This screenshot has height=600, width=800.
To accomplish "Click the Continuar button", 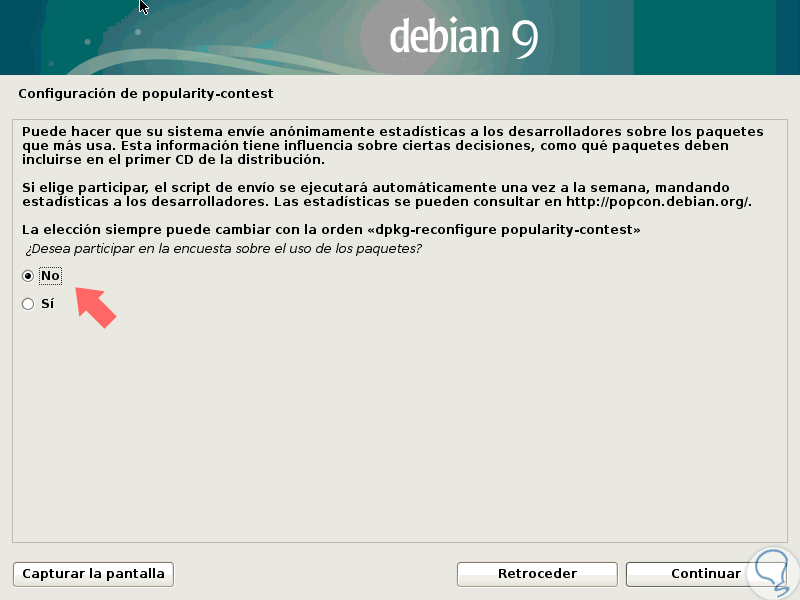I will pos(706,574).
